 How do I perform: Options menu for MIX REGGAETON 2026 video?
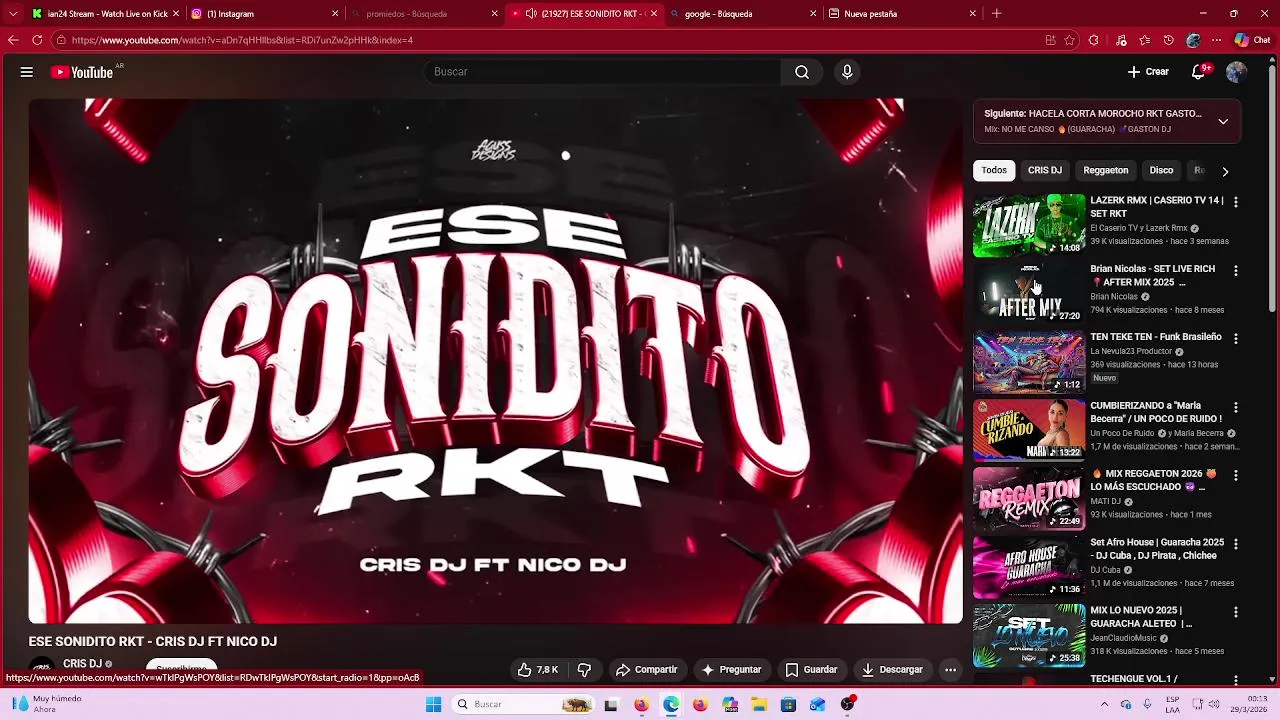point(1235,476)
